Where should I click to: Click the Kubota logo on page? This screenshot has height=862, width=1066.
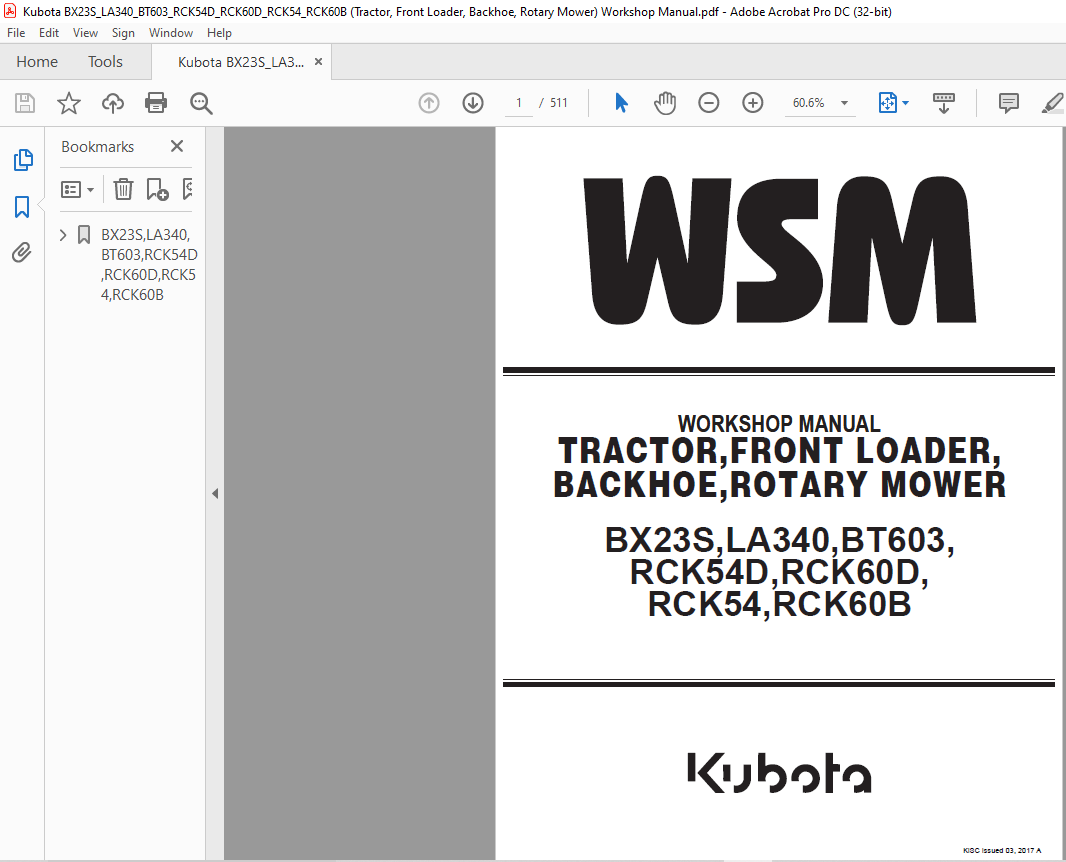pos(779,773)
